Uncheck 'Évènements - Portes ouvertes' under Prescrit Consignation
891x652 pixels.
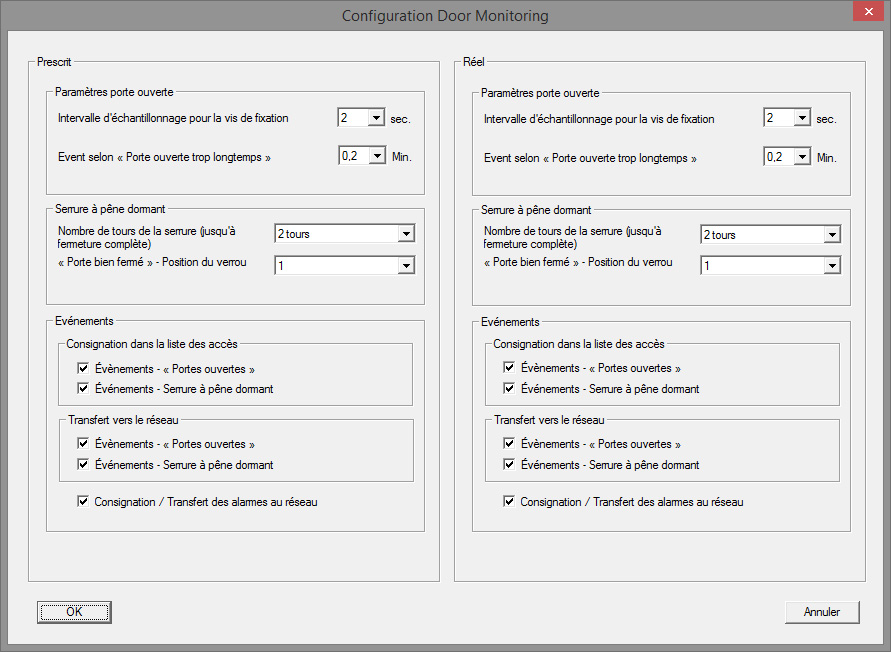coord(83,367)
